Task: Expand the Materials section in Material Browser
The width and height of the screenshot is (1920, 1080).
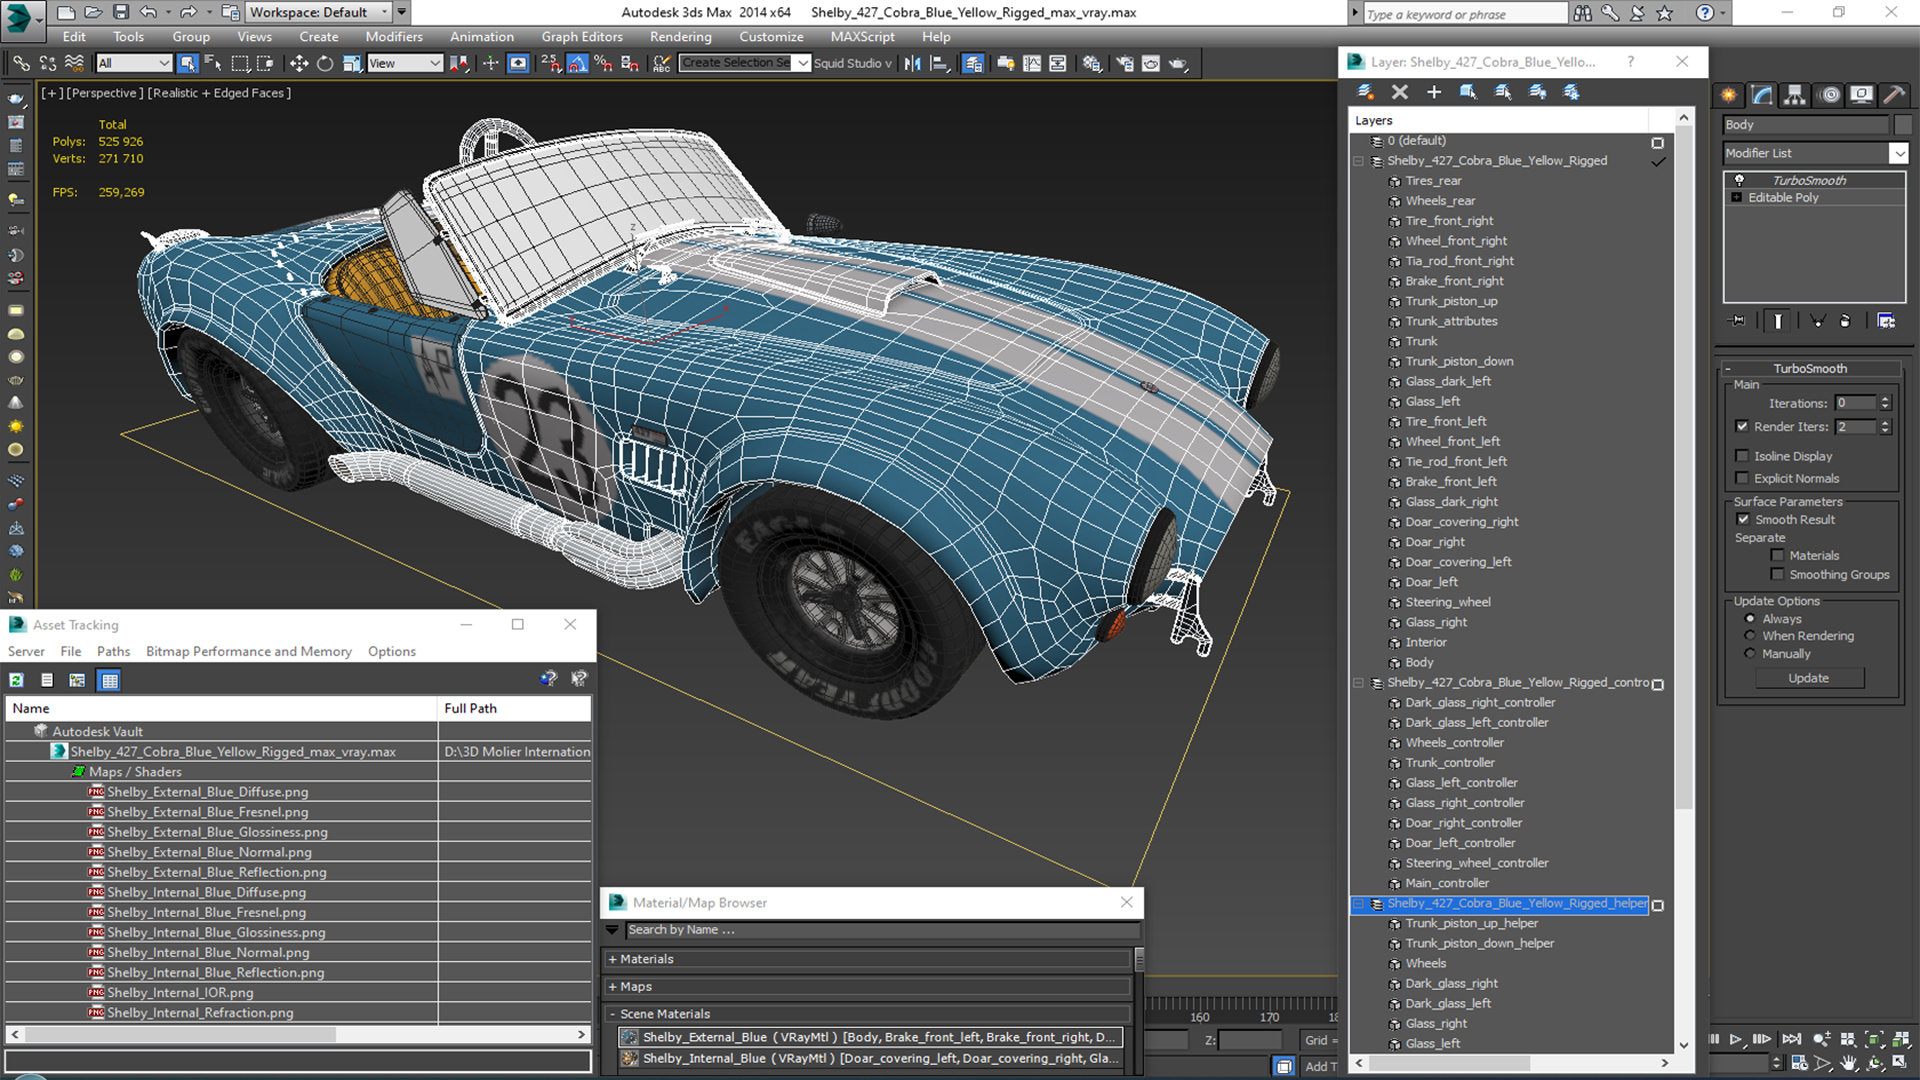Action: pyautogui.click(x=868, y=959)
